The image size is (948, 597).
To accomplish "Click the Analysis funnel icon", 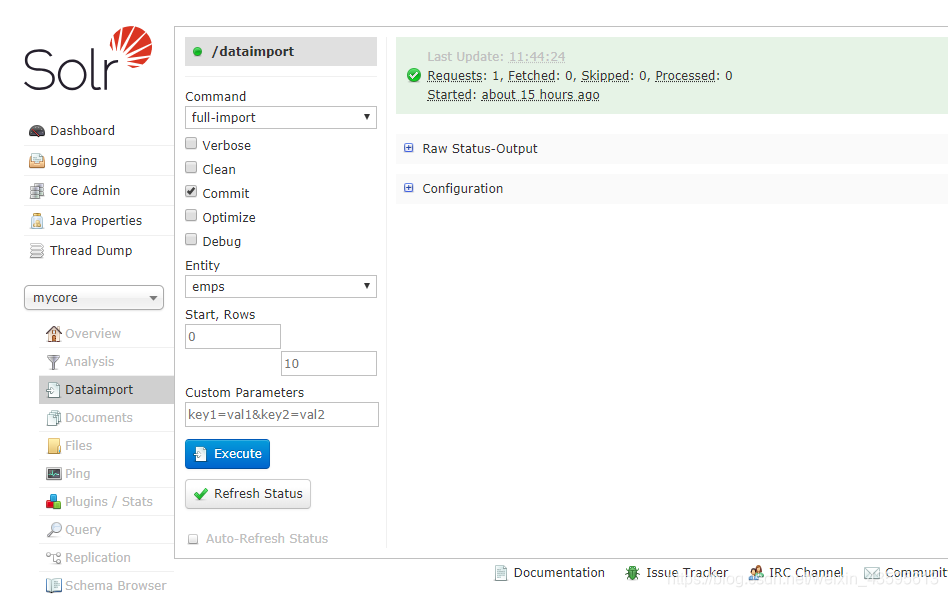I will click(54, 362).
